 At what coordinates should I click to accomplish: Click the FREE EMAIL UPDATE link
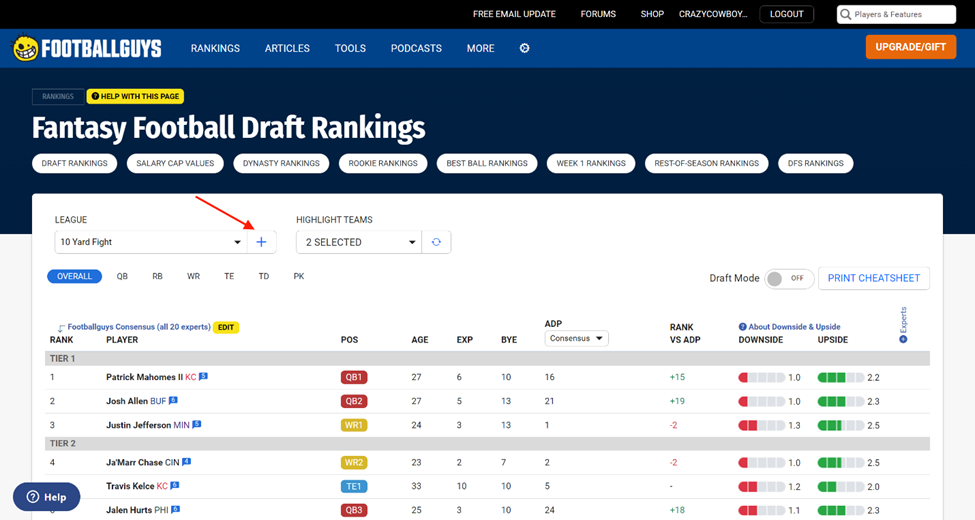[514, 14]
